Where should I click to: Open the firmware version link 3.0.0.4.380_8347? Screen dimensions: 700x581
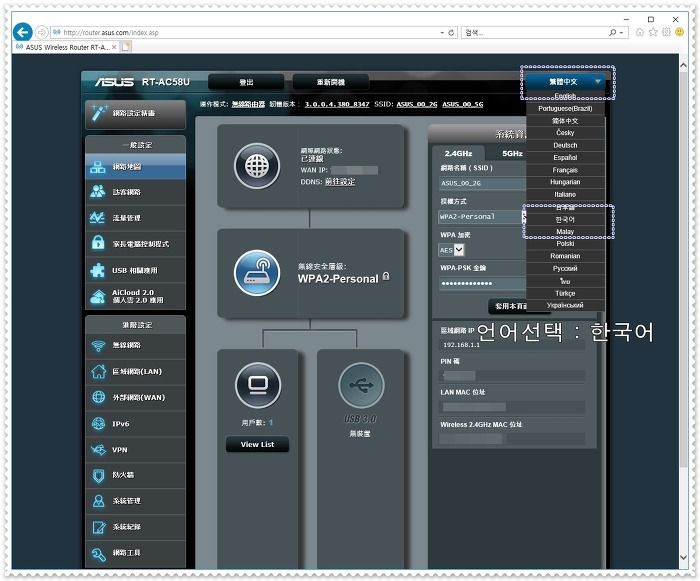pos(337,104)
